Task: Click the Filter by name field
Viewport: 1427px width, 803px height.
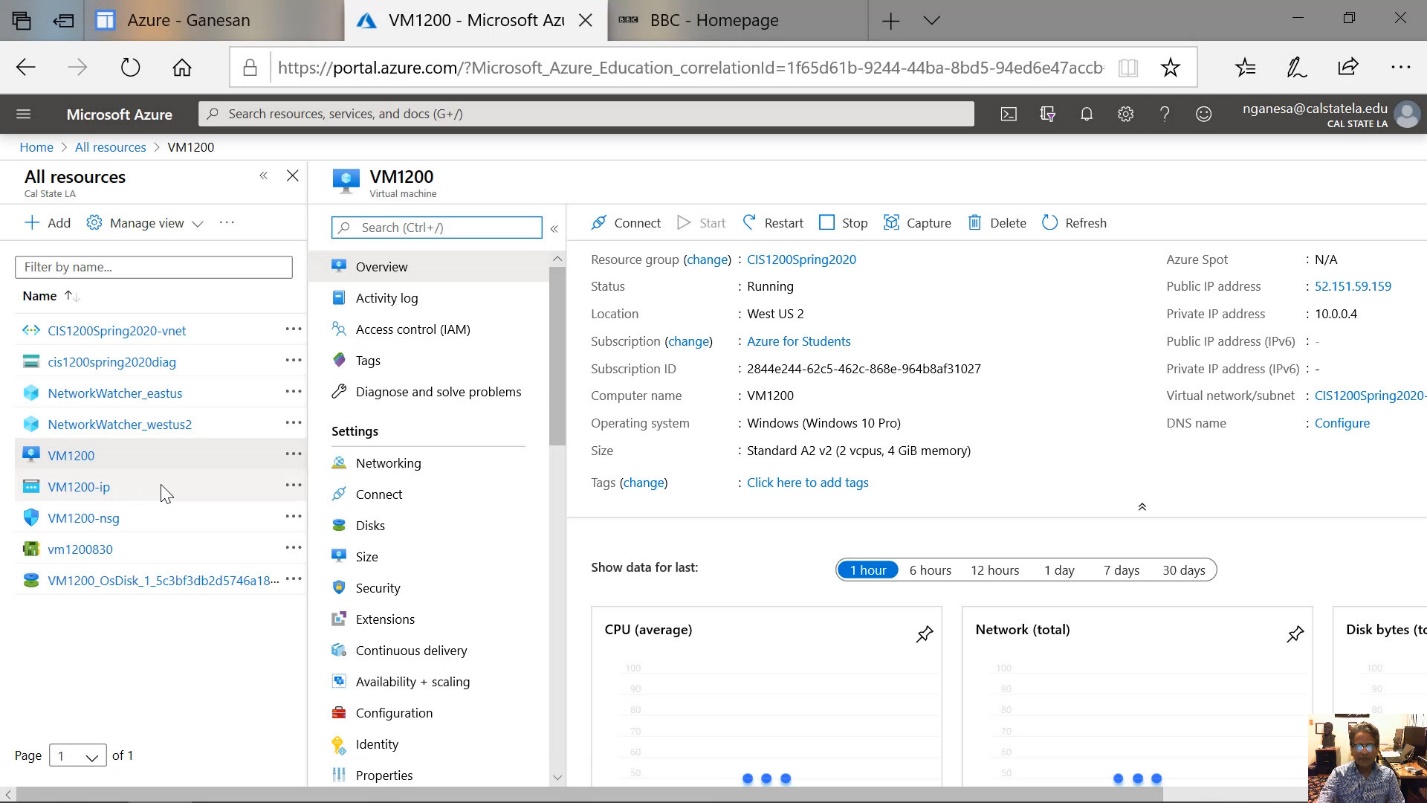Action: (x=154, y=267)
